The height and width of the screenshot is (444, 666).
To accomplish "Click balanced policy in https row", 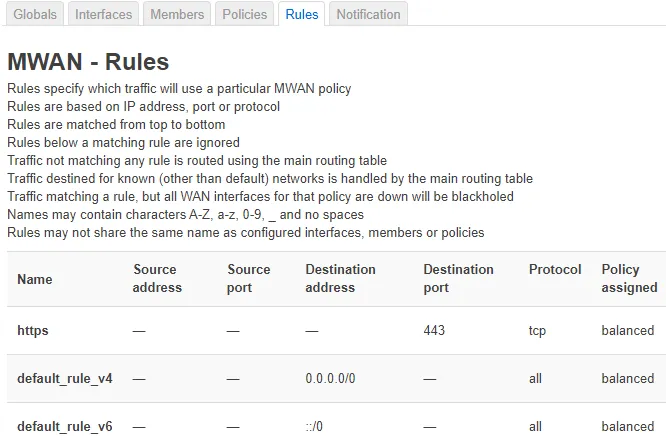I will tap(627, 330).
